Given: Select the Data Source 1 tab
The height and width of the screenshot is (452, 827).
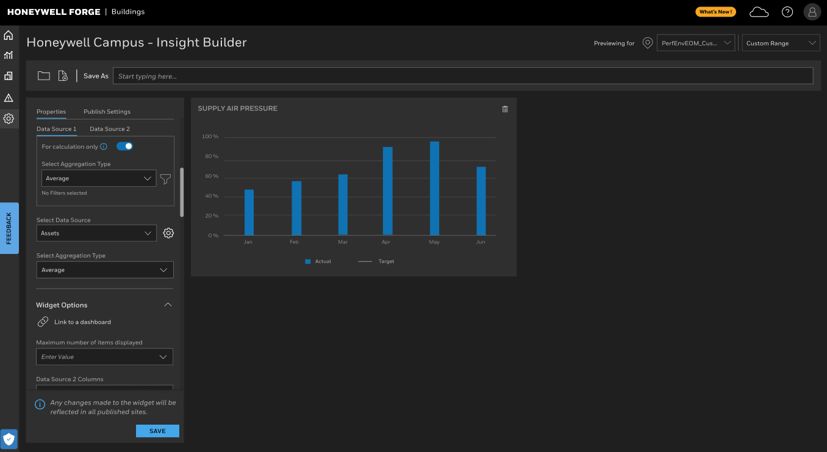Looking at the screenshot, I should pyautogui.click(x=56, y=129).
